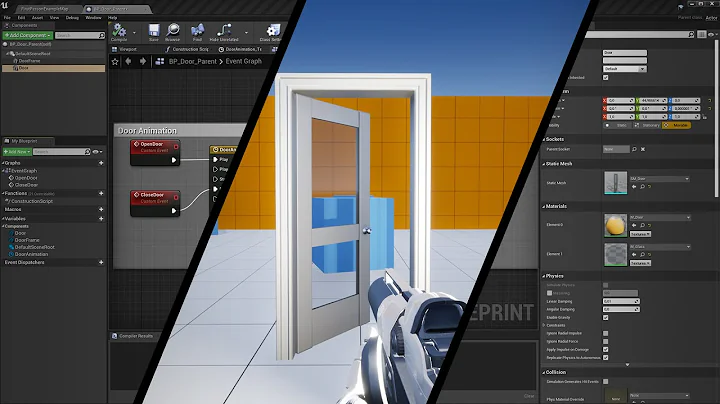
Task: Click the magnifier icon beside Parent Socket
Action: click(x=635, y=149)
